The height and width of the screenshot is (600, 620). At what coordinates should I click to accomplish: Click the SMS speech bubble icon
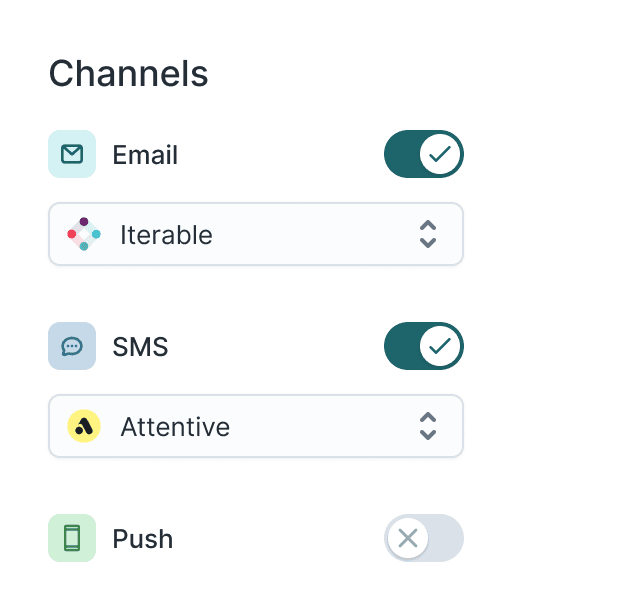point(72,346)
